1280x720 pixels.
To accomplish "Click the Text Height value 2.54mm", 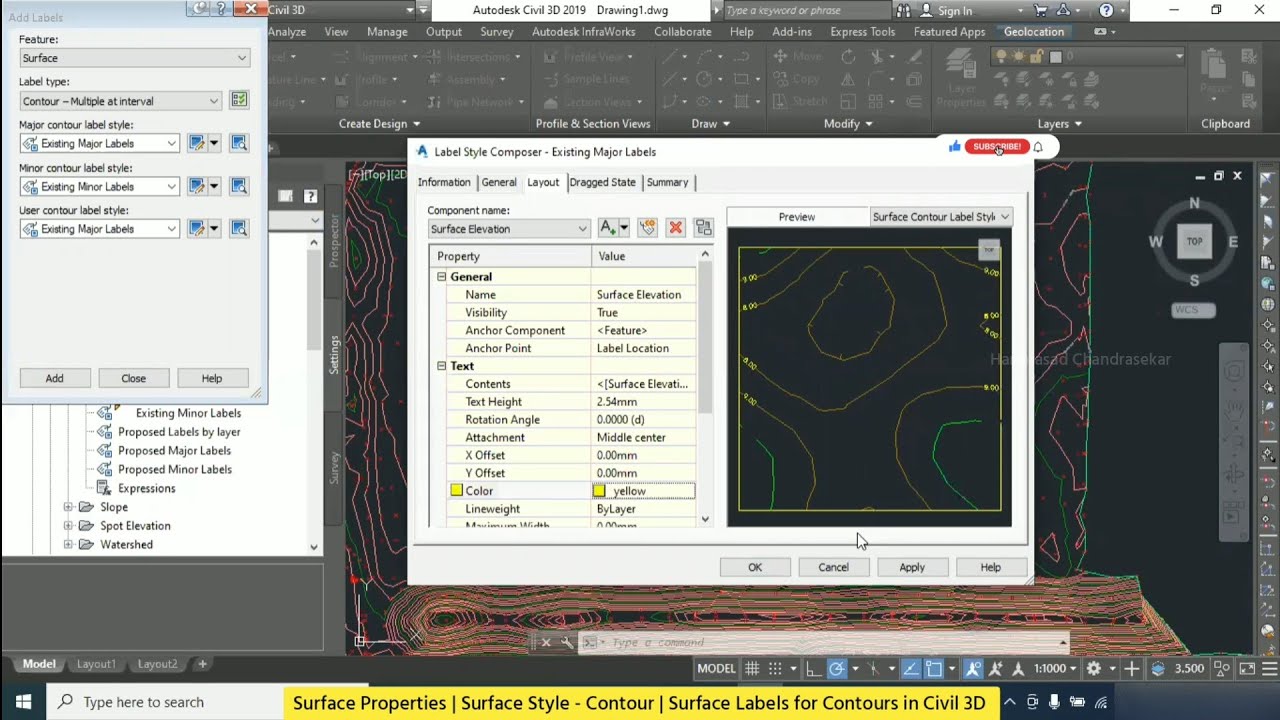I will pos(643,402).
